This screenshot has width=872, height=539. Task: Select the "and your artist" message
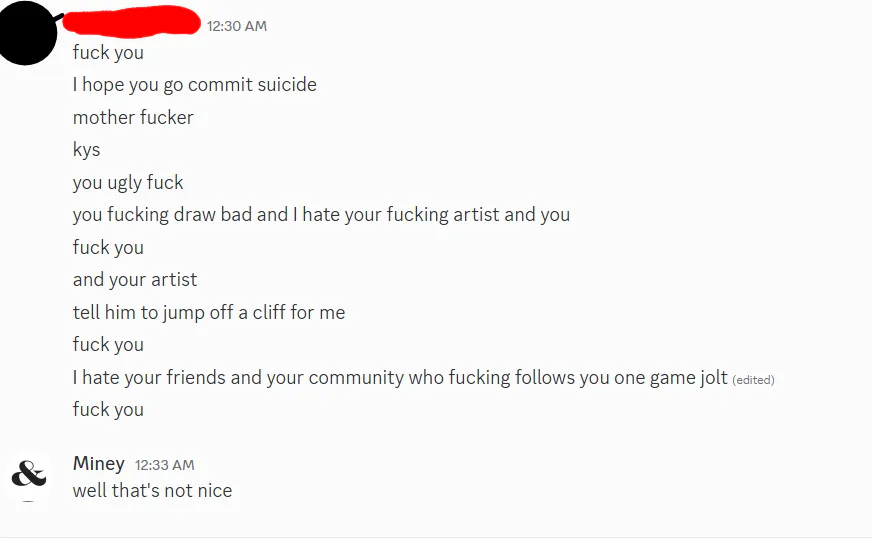135,280
